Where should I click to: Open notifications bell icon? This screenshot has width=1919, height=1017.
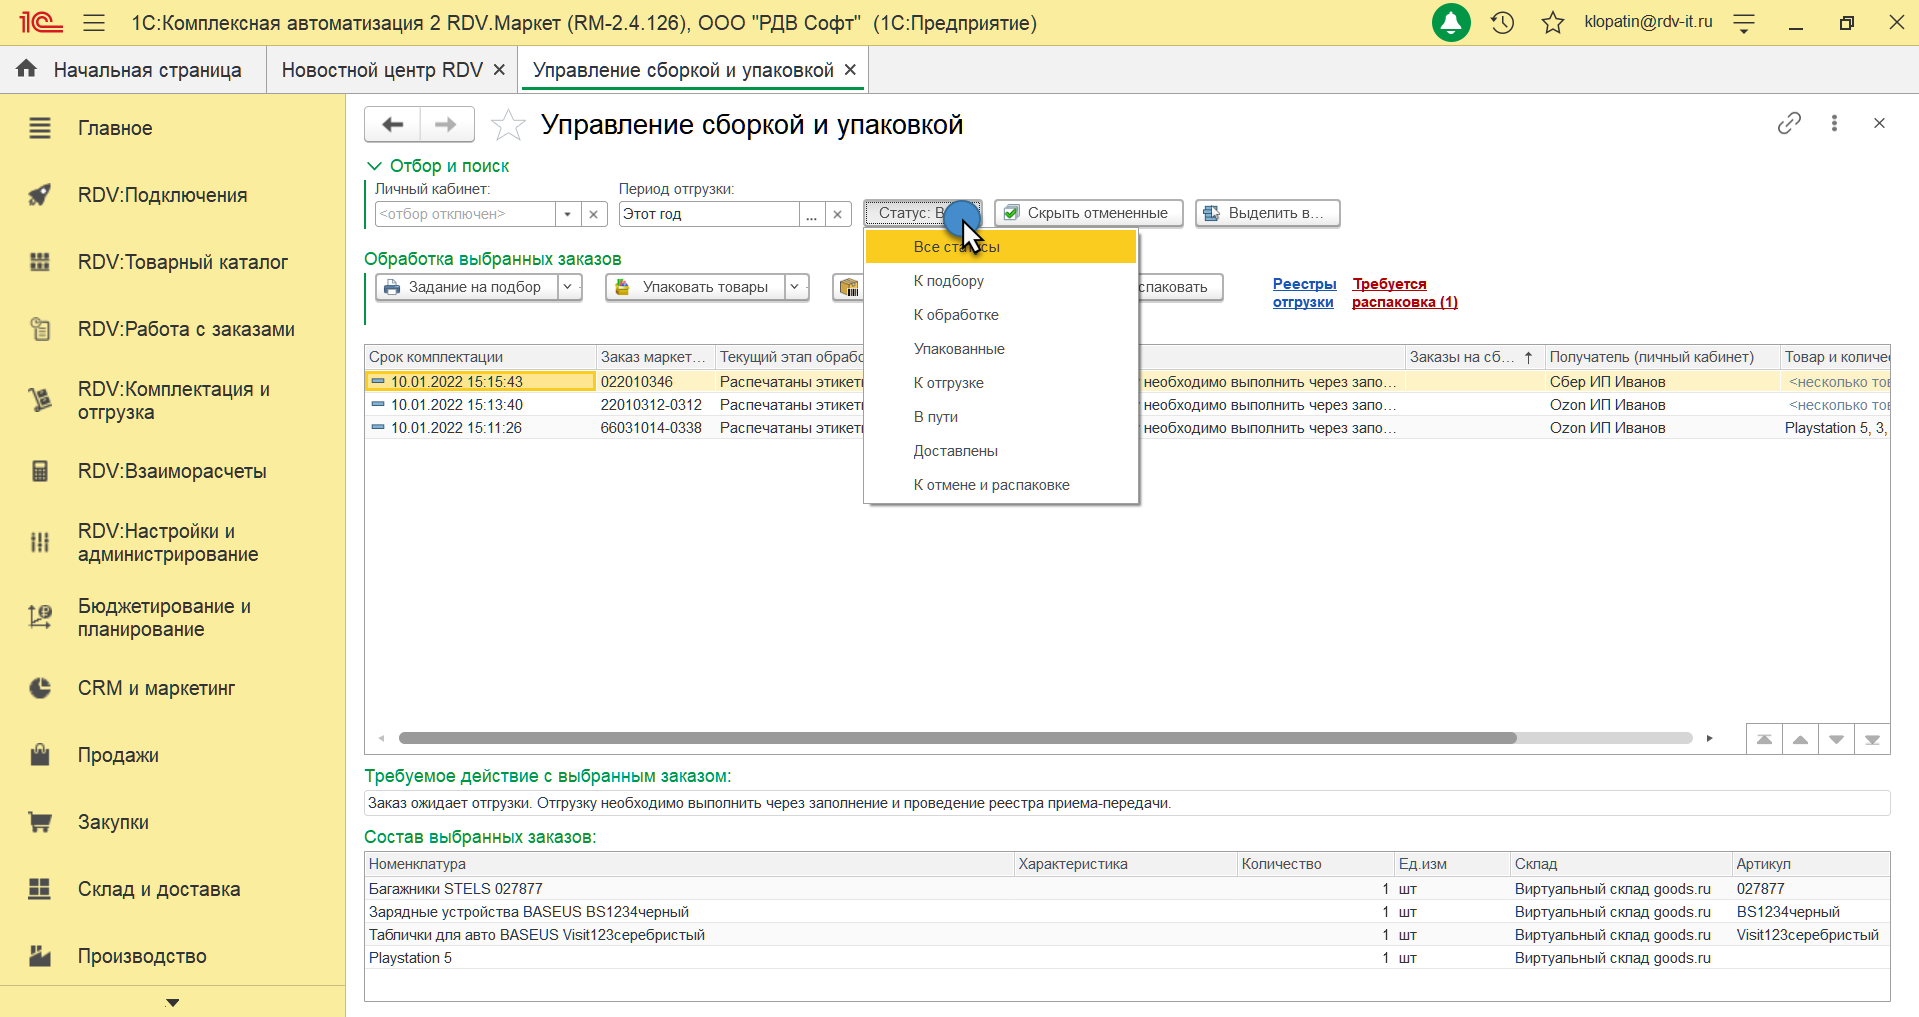[x=1450, y=22]
